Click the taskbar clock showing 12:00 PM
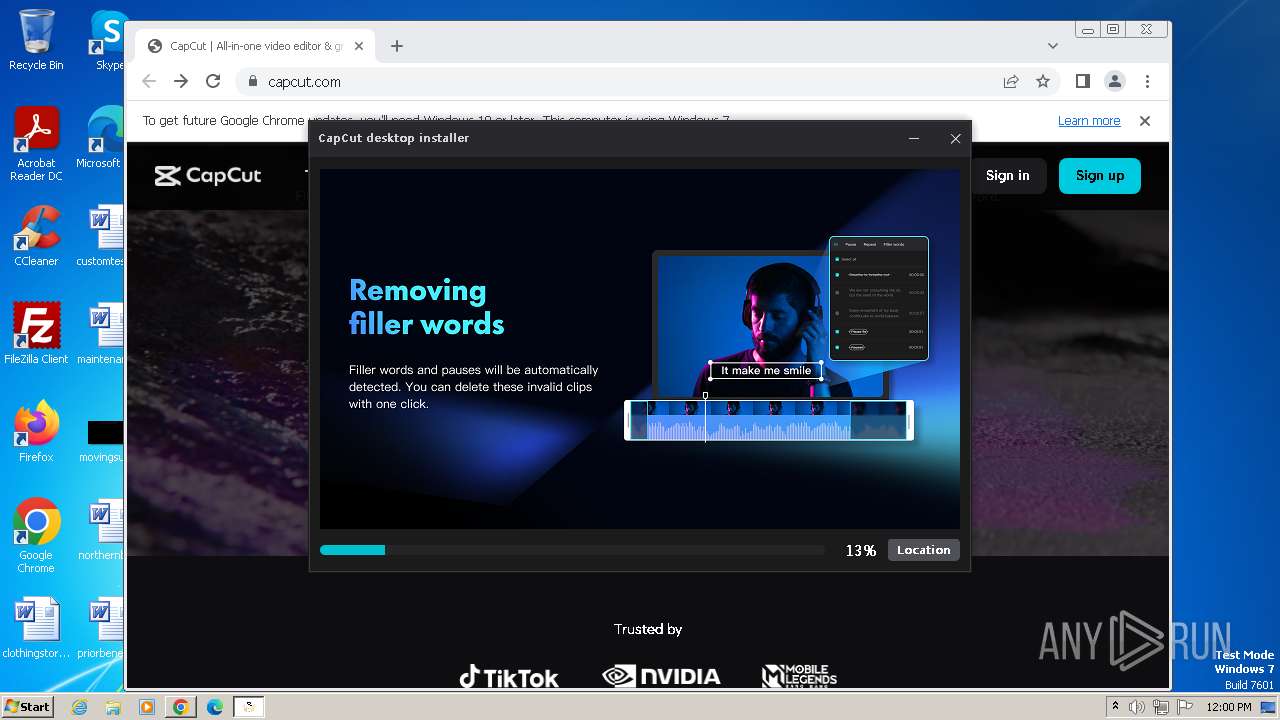 click(1229, 707)
